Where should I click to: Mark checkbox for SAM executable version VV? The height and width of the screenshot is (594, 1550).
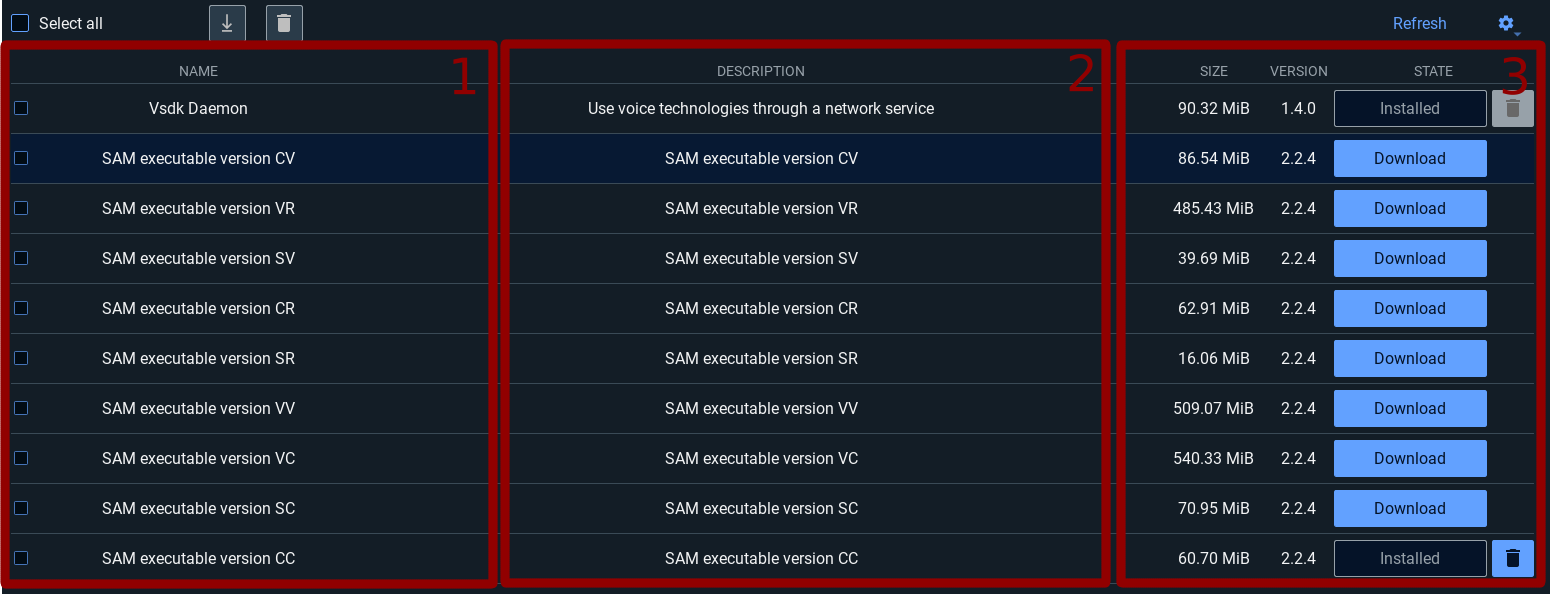(x=21, y=408)
